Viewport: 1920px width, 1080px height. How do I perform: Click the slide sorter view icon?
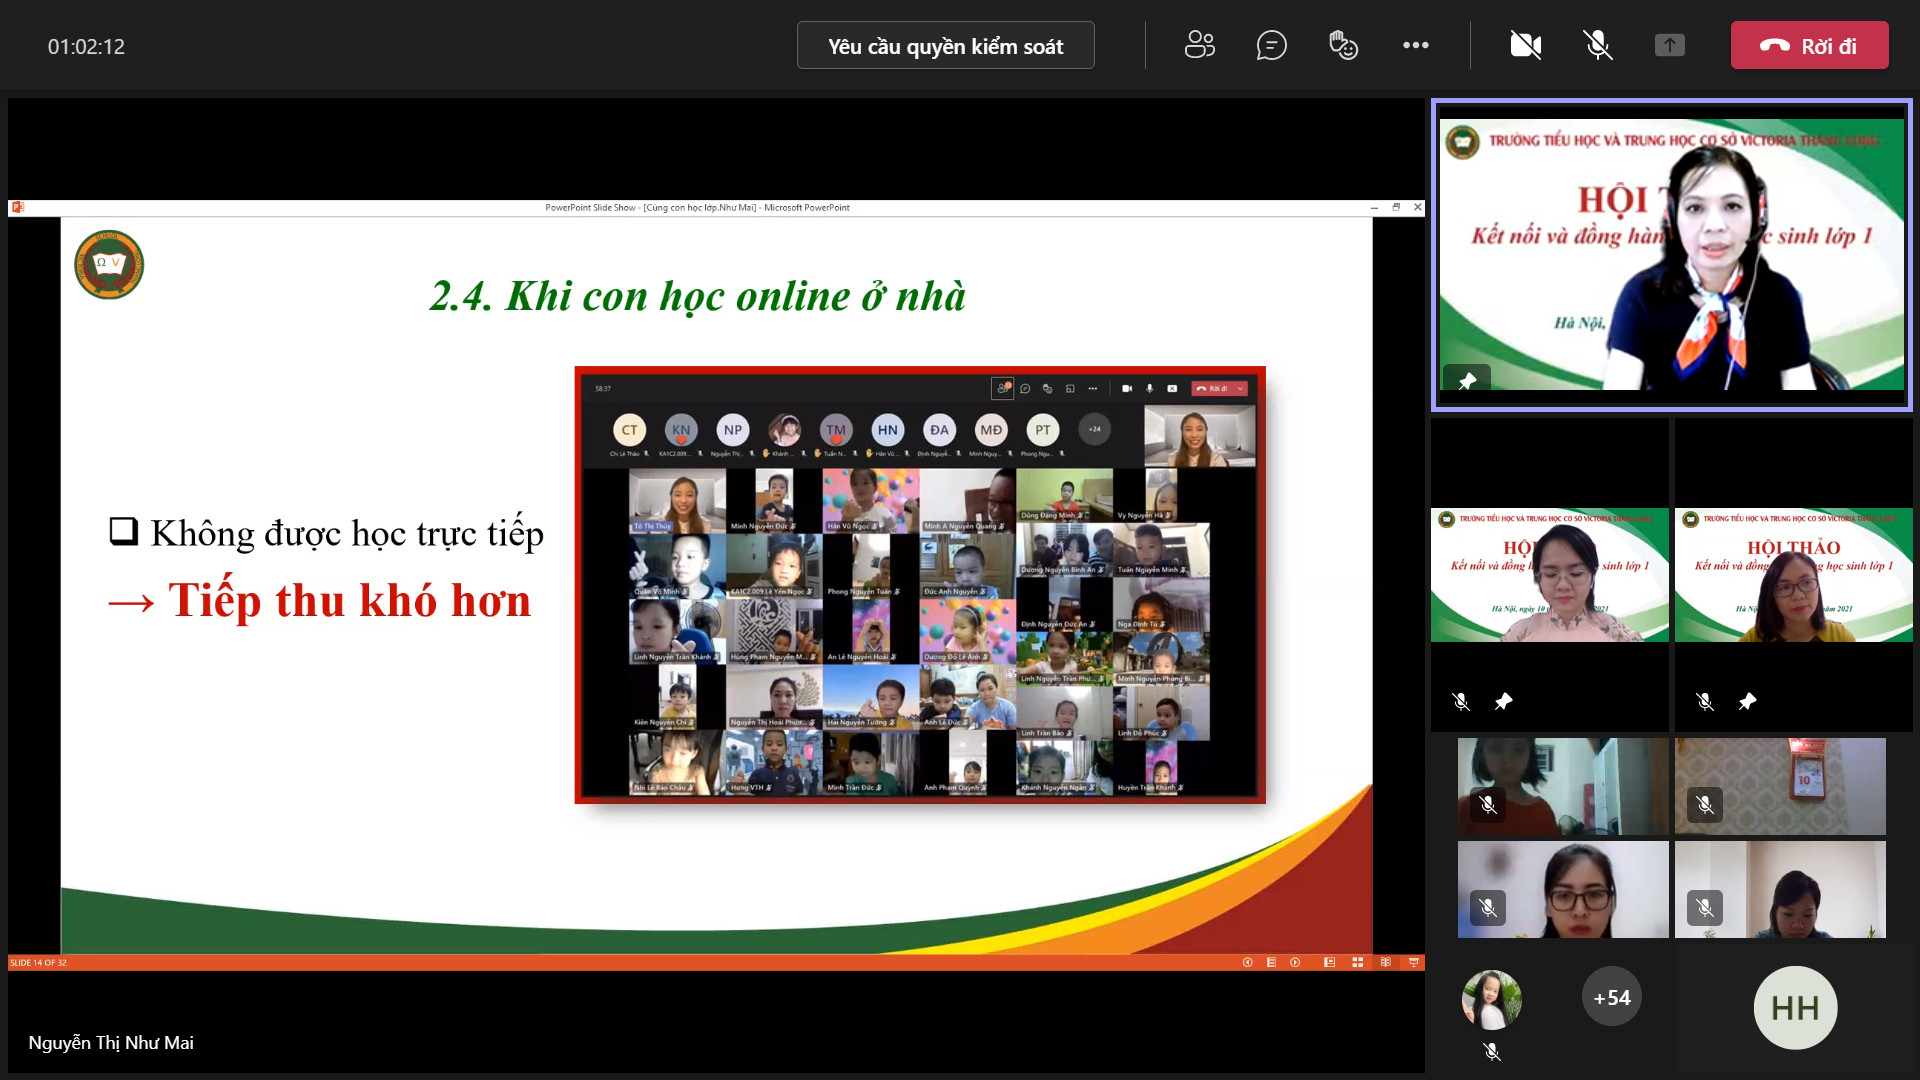coord(1357,962)
